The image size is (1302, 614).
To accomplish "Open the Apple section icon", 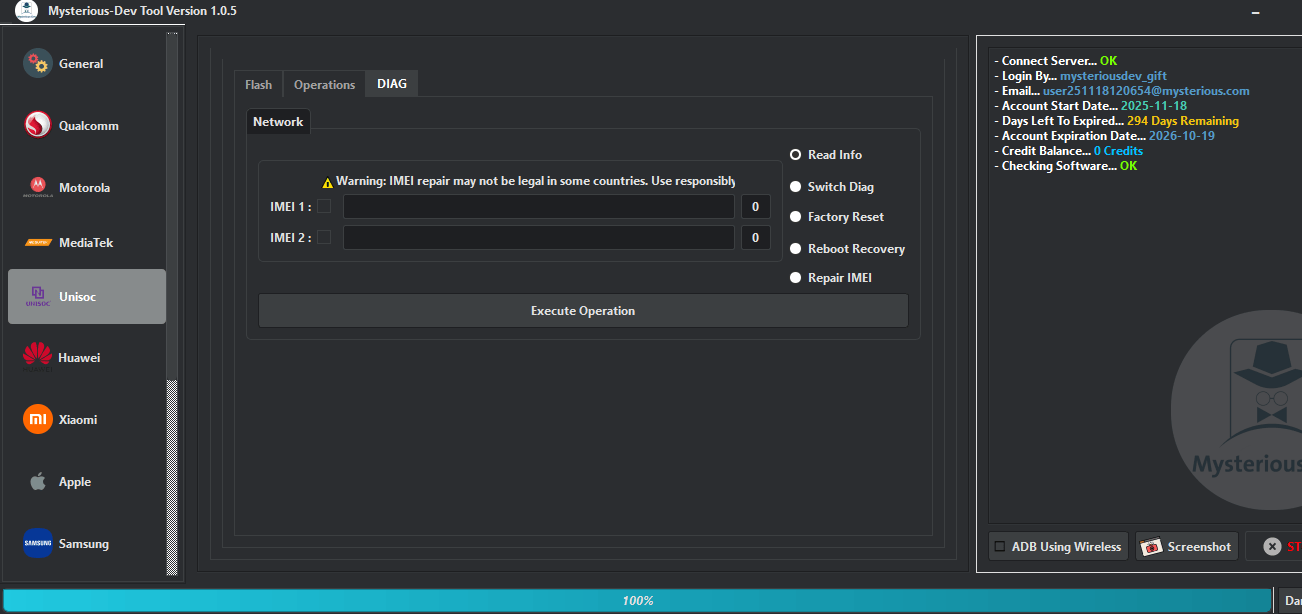I will coord(37,481).
